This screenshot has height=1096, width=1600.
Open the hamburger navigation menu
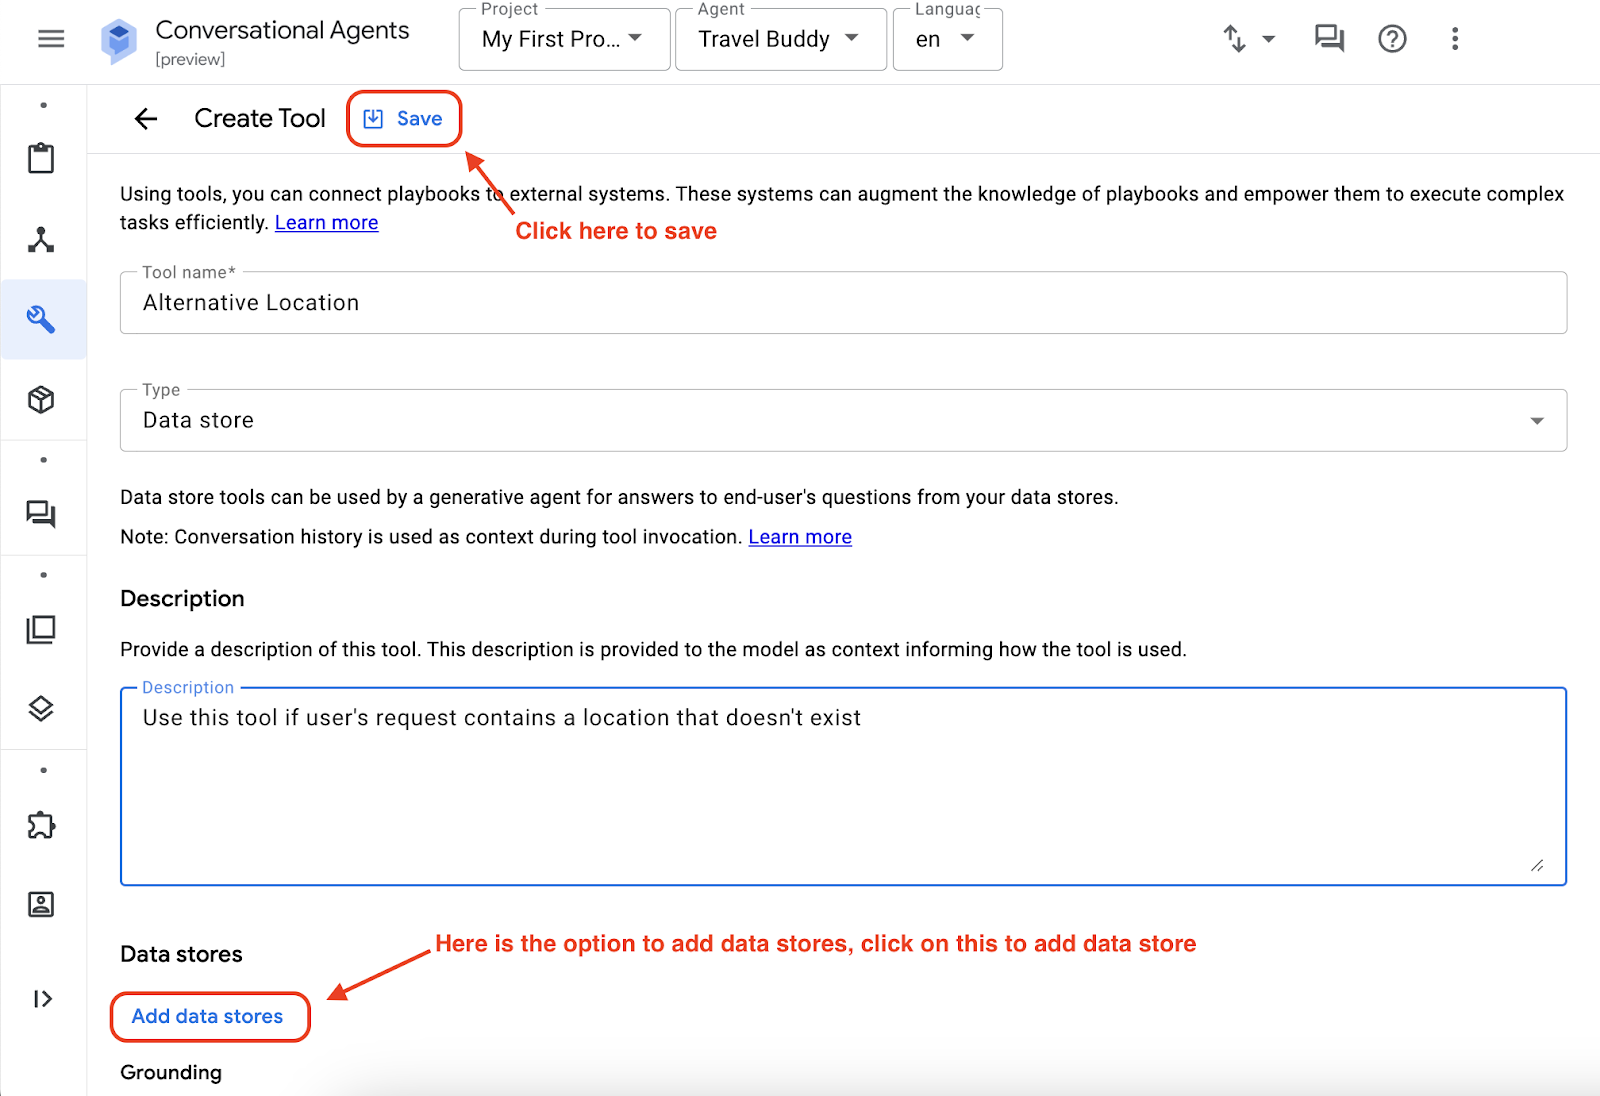tap(51, 39)
